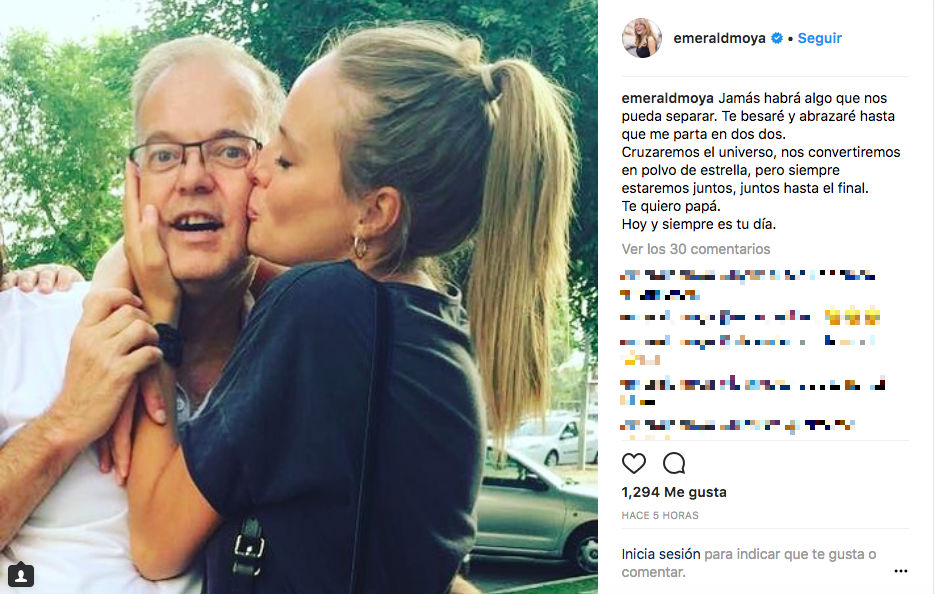Click Inicia sesión link
The width and height of the screenshot is (934, 594).
661,554
